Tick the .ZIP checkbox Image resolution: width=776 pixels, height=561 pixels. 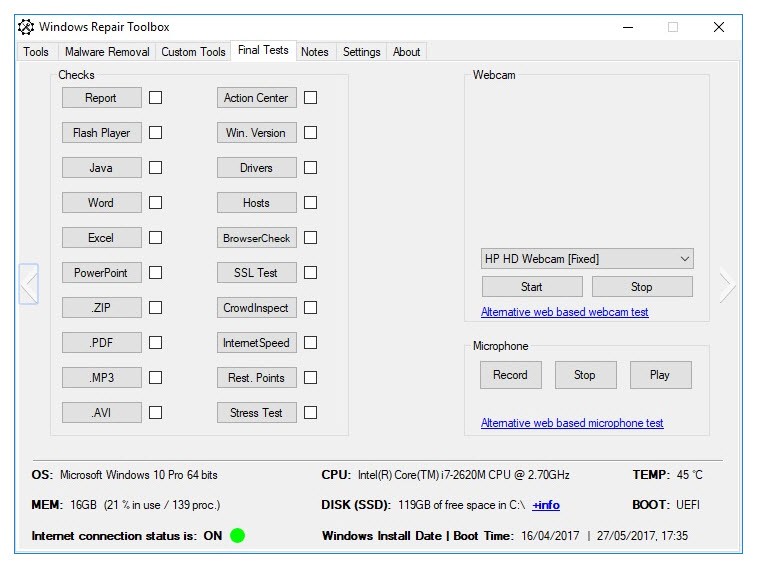[x=155, y=308]
